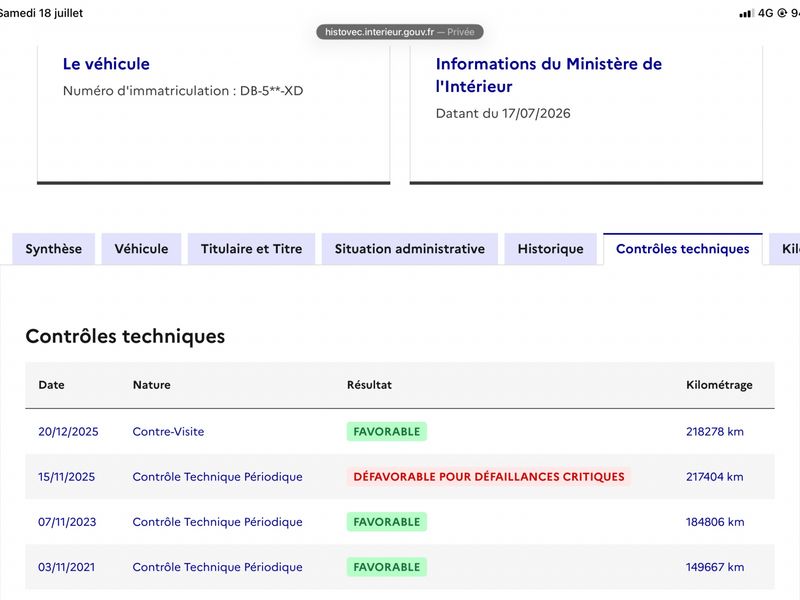Select the Situation administrative tab
The width and height of the screenshot is (800, 600).
410,249
